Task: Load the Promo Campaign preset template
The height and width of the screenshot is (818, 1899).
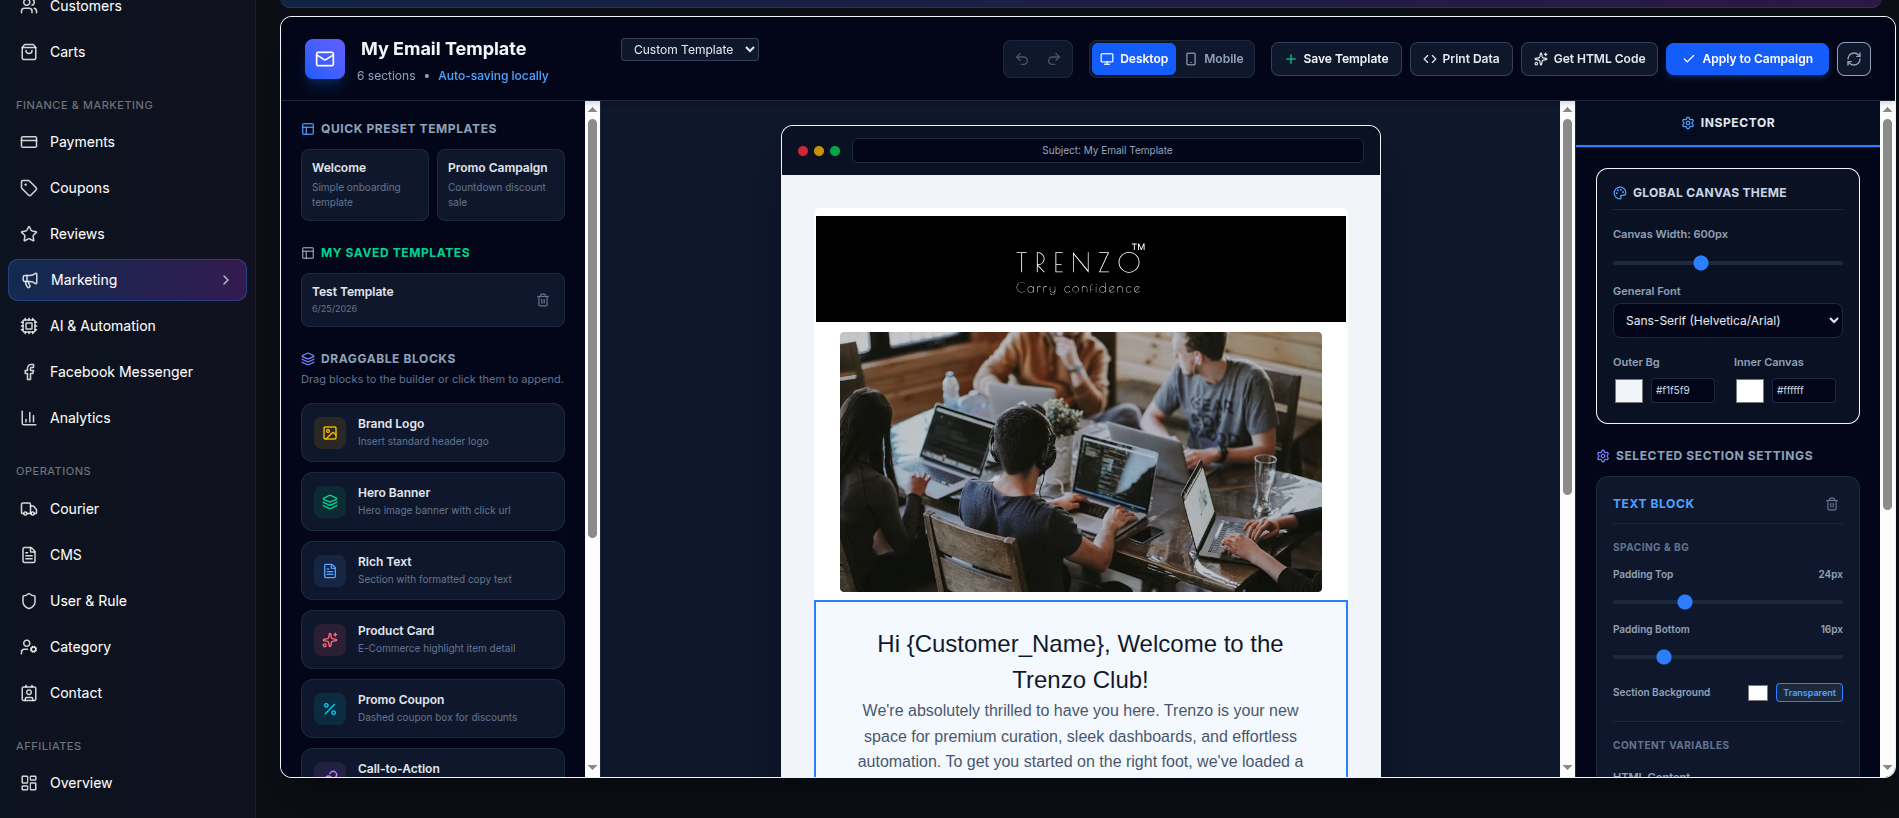Action: pos(501,185)
